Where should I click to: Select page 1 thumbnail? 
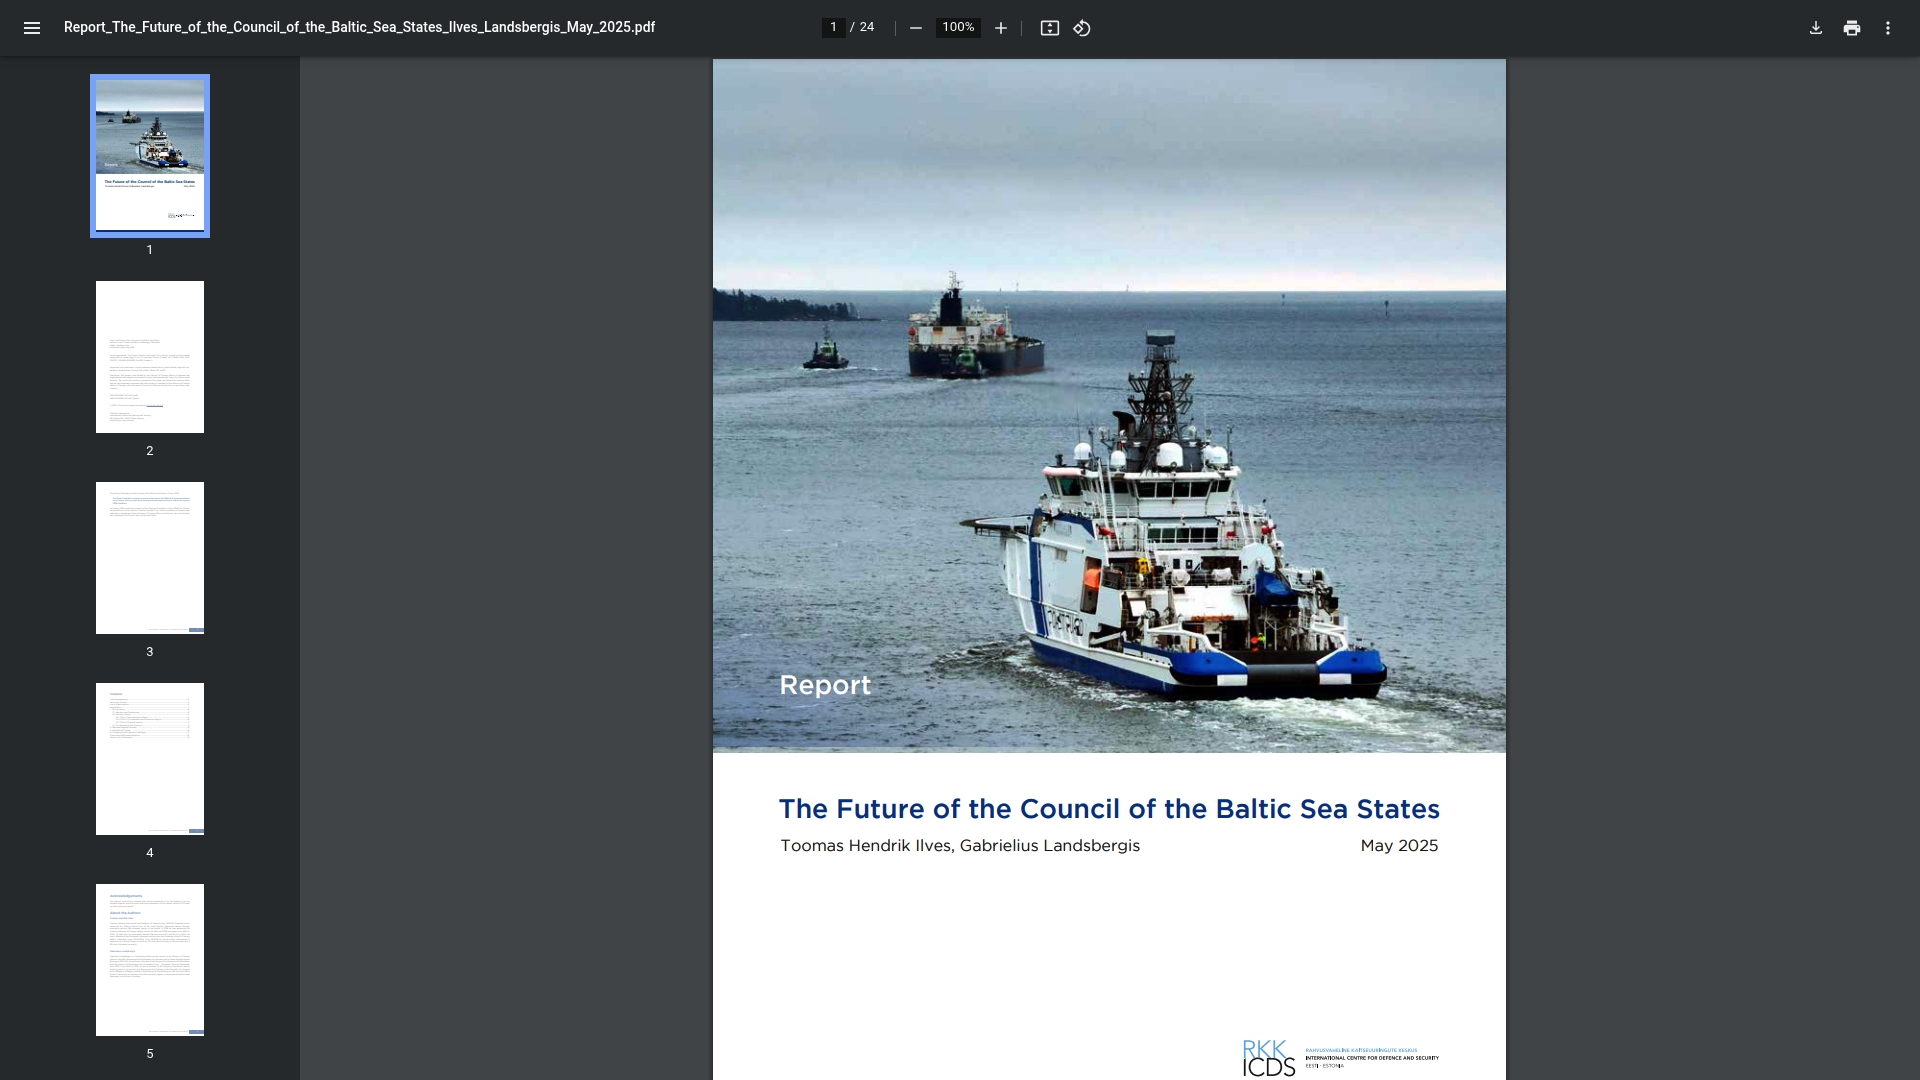[x=150, y=155]
